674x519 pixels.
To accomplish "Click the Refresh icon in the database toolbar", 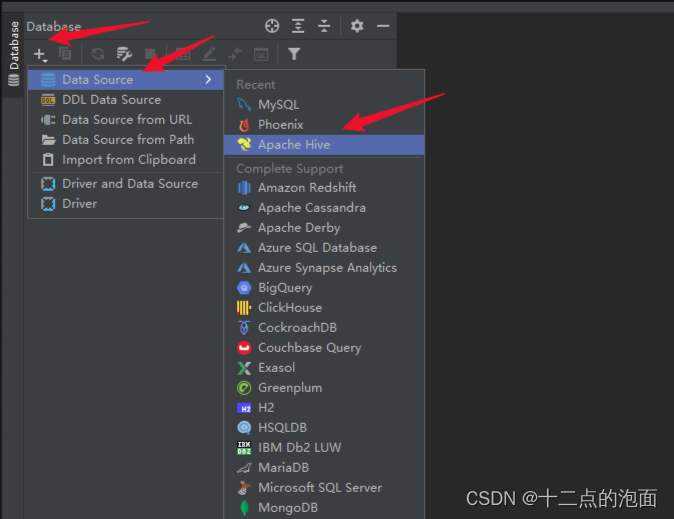I will (98, 54).
